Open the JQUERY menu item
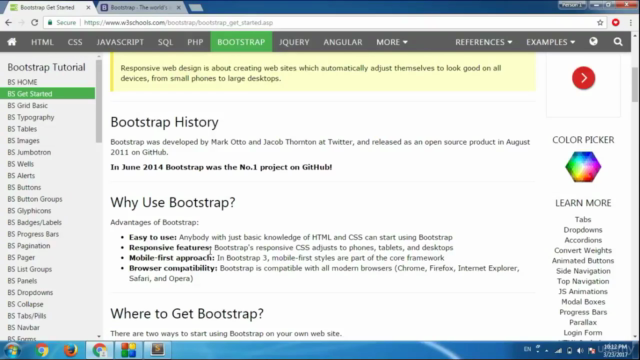 (x=294, y=42)
